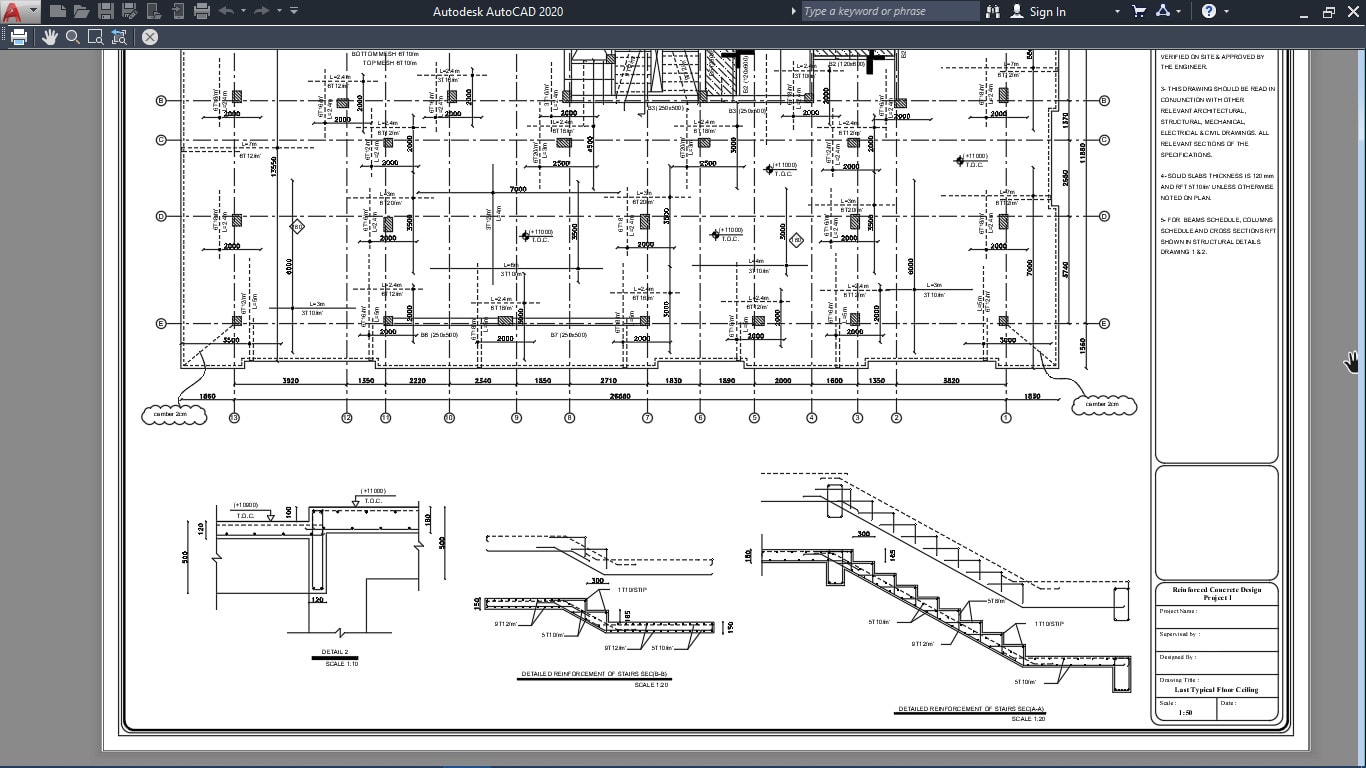Viewport: 1366px width, 768px height.
Task: Expand the arrow left of search box
Action: coord(794,11)
